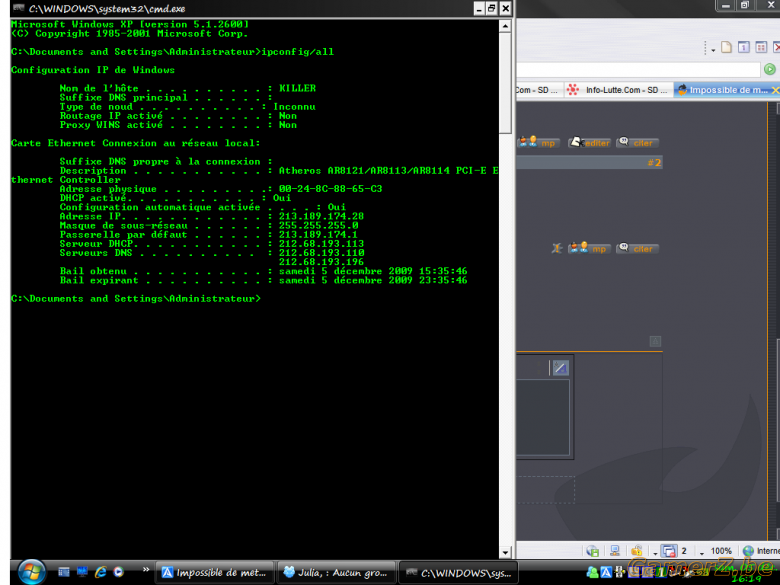This screenshot has height=585, width=780.
Task: Click DNS server '212.68.193.196' text
Action: tap(321, 262)
